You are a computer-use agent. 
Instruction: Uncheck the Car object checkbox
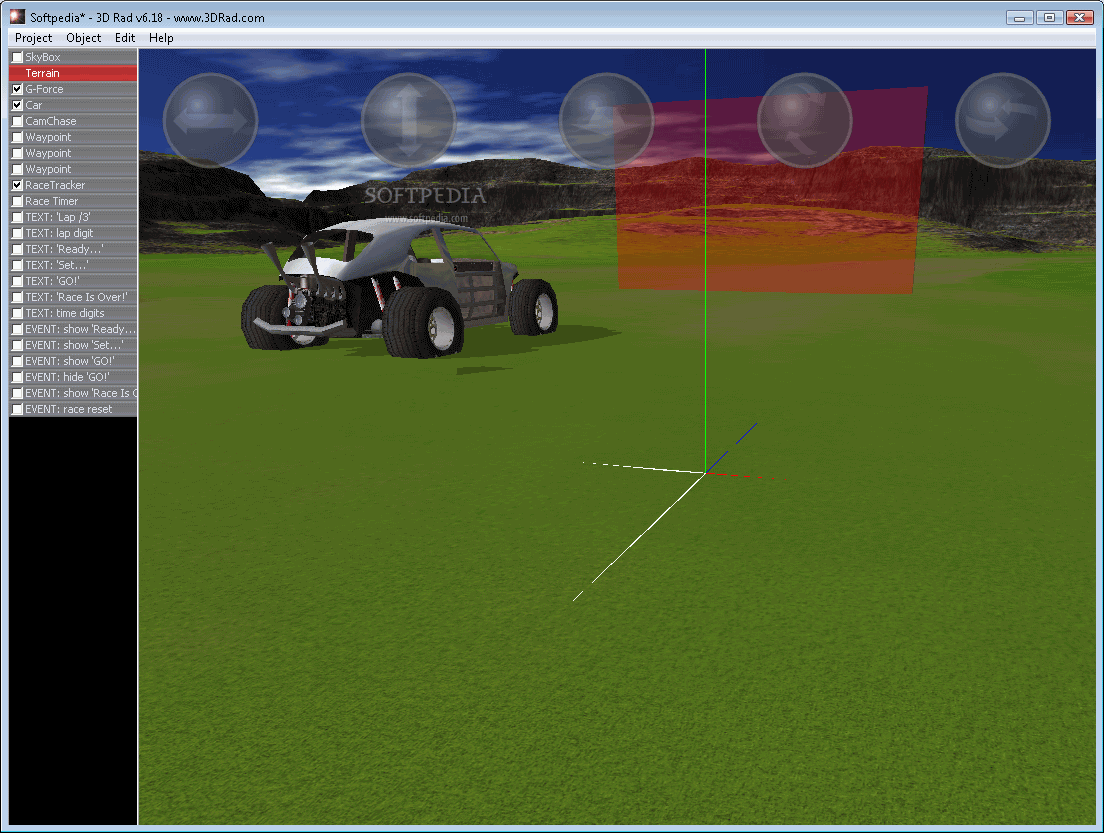pyautogui.click(x=18, y=106)
